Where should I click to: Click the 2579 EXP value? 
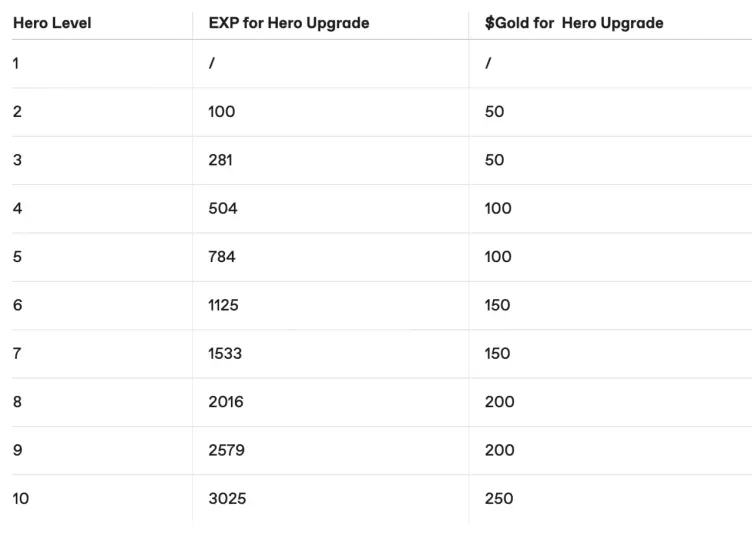point(226,450)
